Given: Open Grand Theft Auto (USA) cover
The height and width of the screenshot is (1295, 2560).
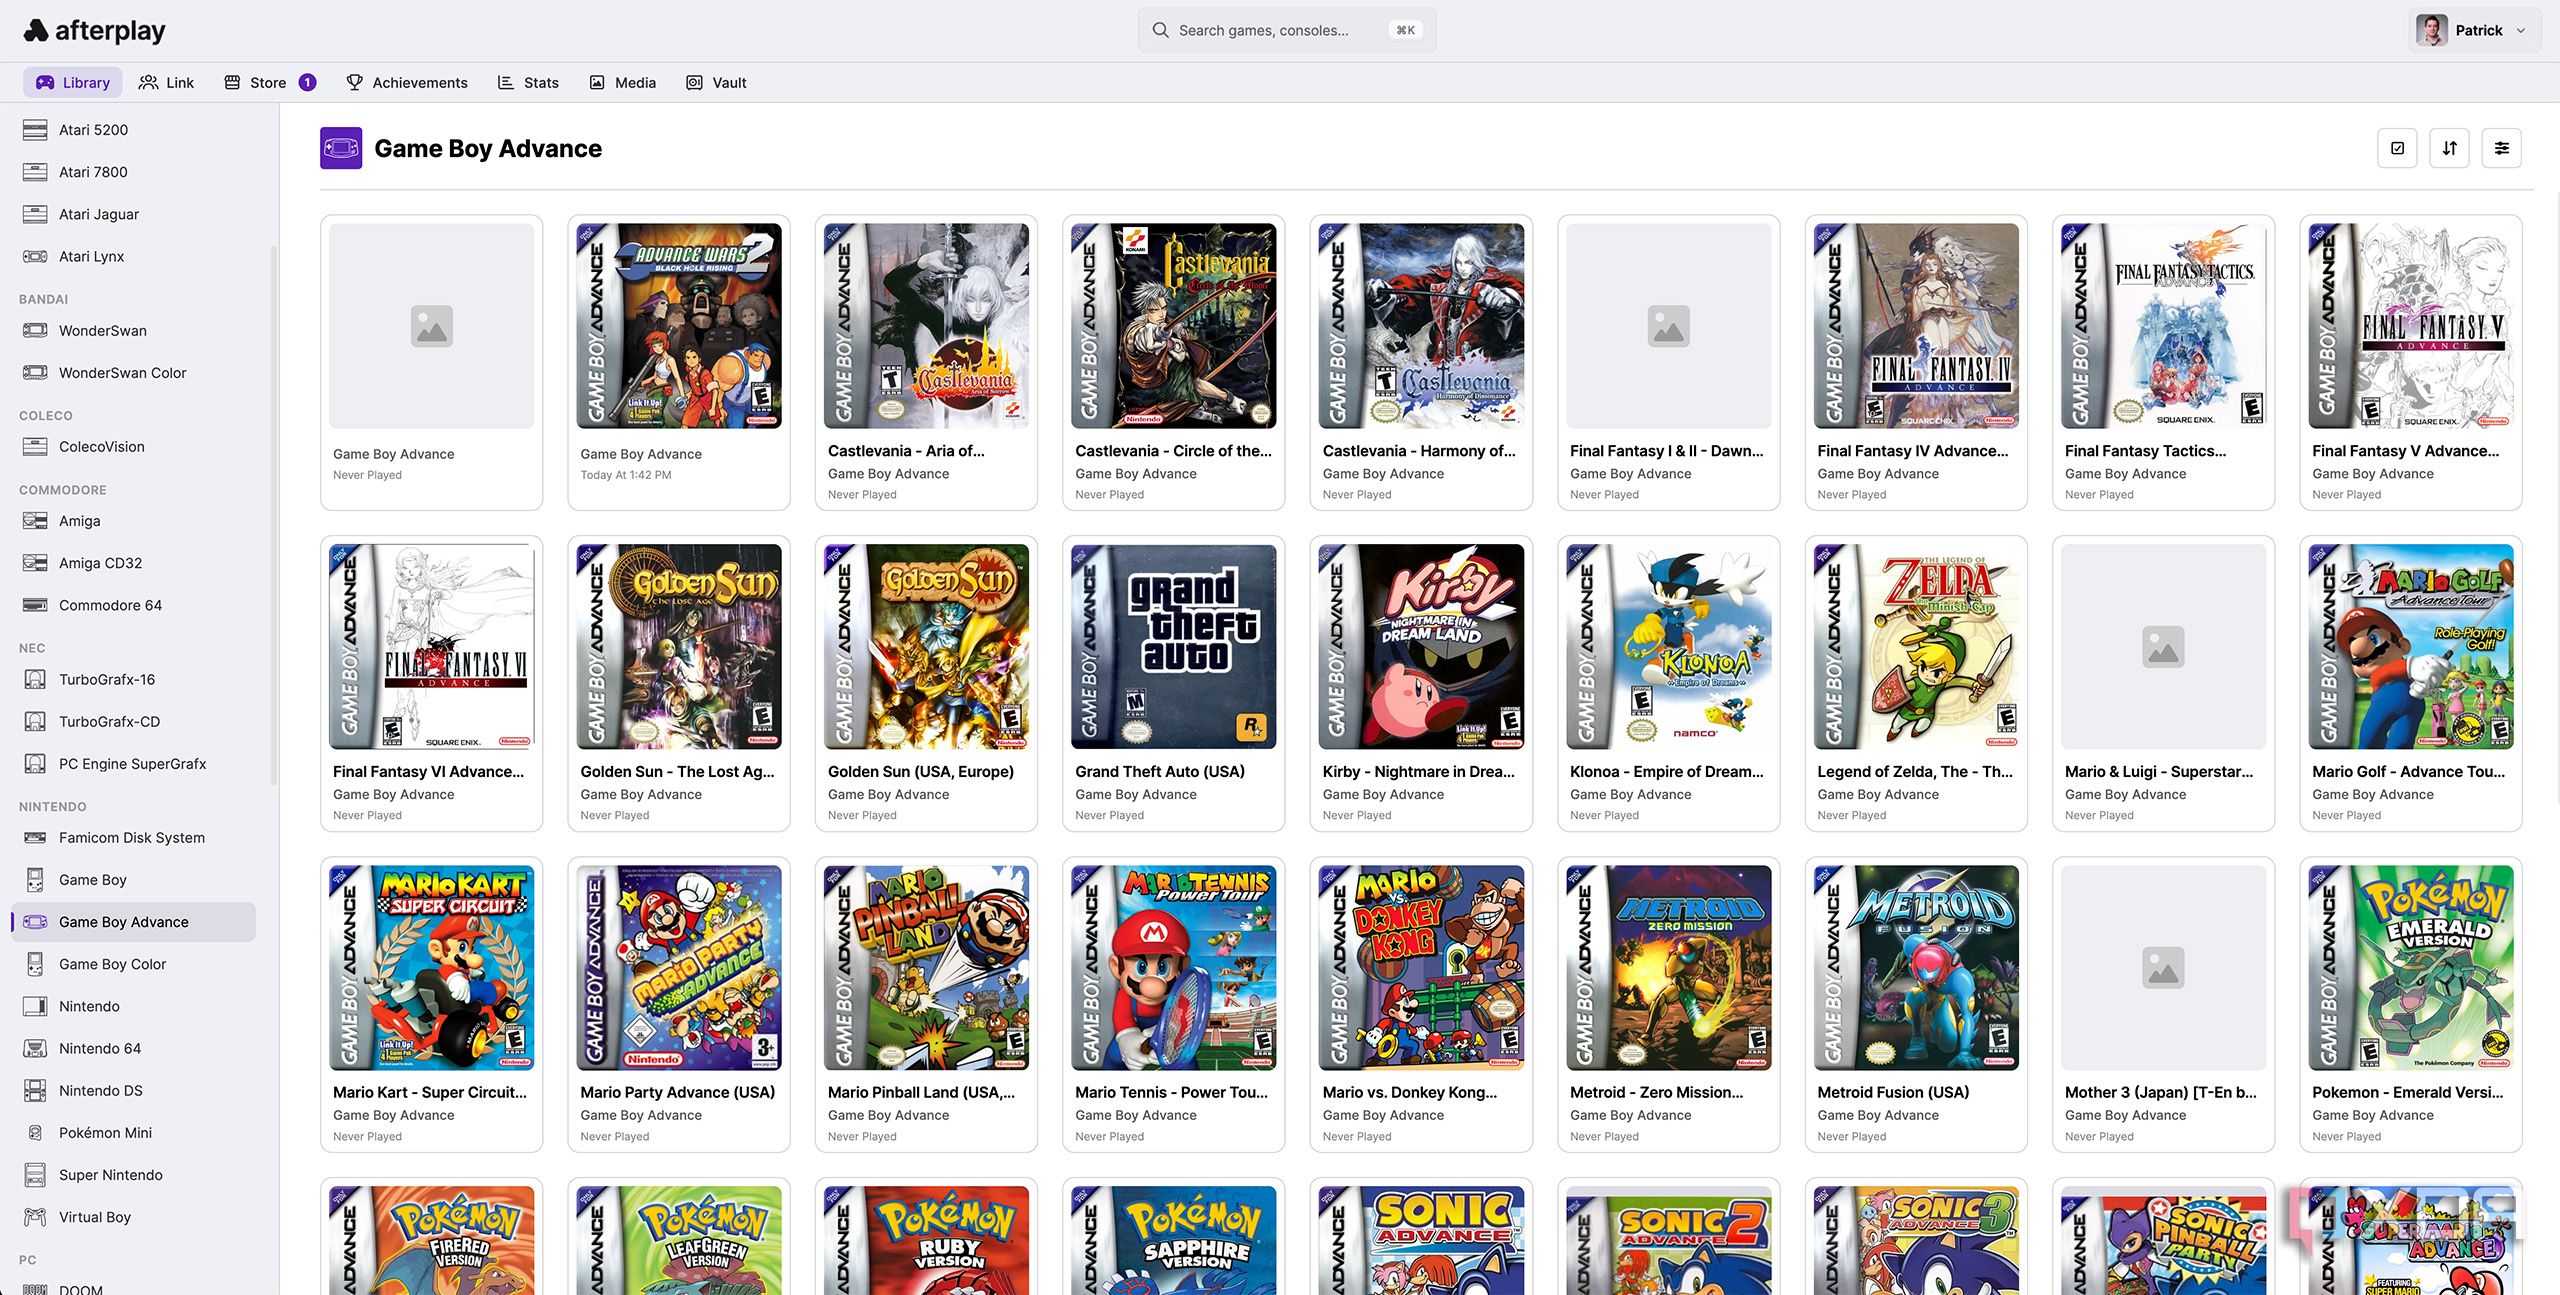Looking at the screenshot, I should pyautogui.click(x=1174, y=647).
